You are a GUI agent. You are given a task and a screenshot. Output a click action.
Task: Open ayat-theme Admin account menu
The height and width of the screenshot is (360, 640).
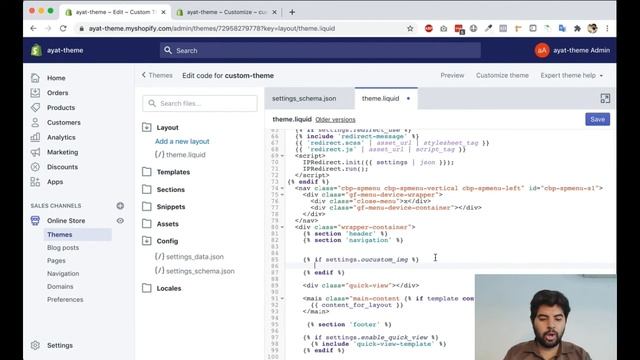click(x=572, y=50)
